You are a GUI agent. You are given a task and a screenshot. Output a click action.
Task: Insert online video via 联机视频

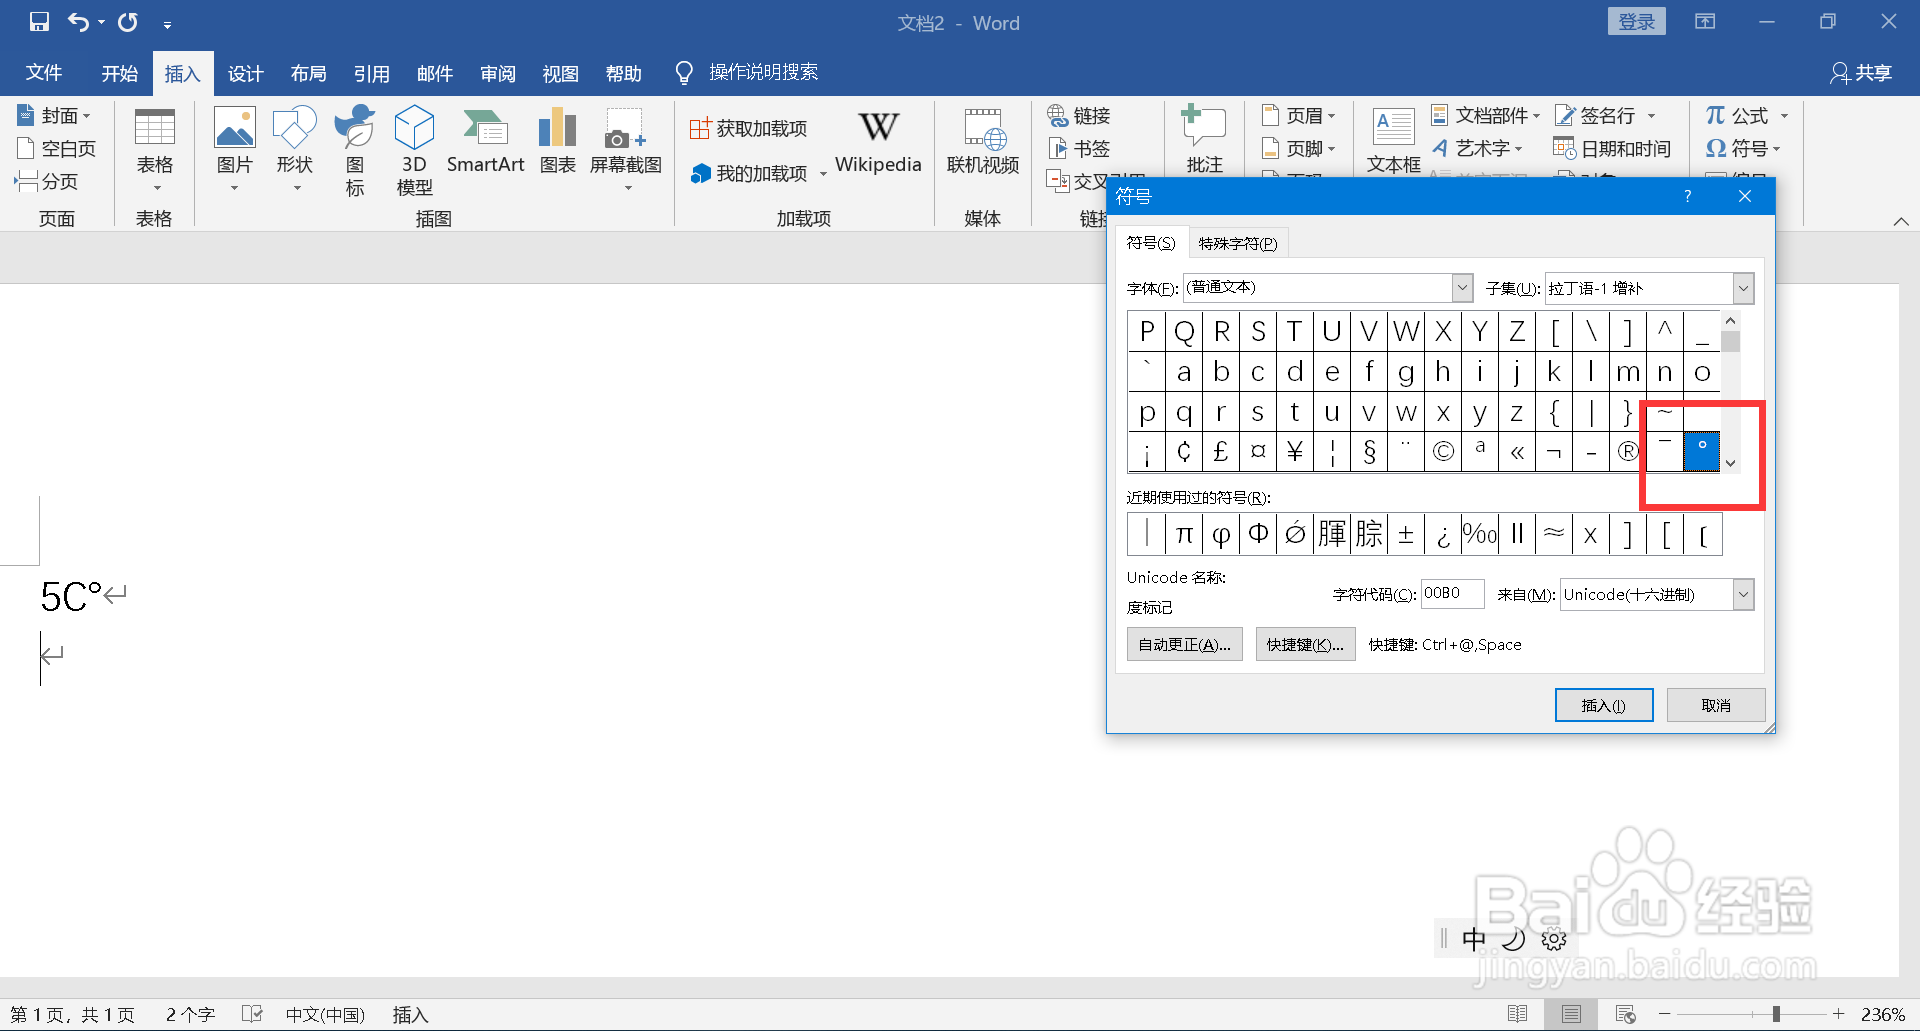click(983, 141)
